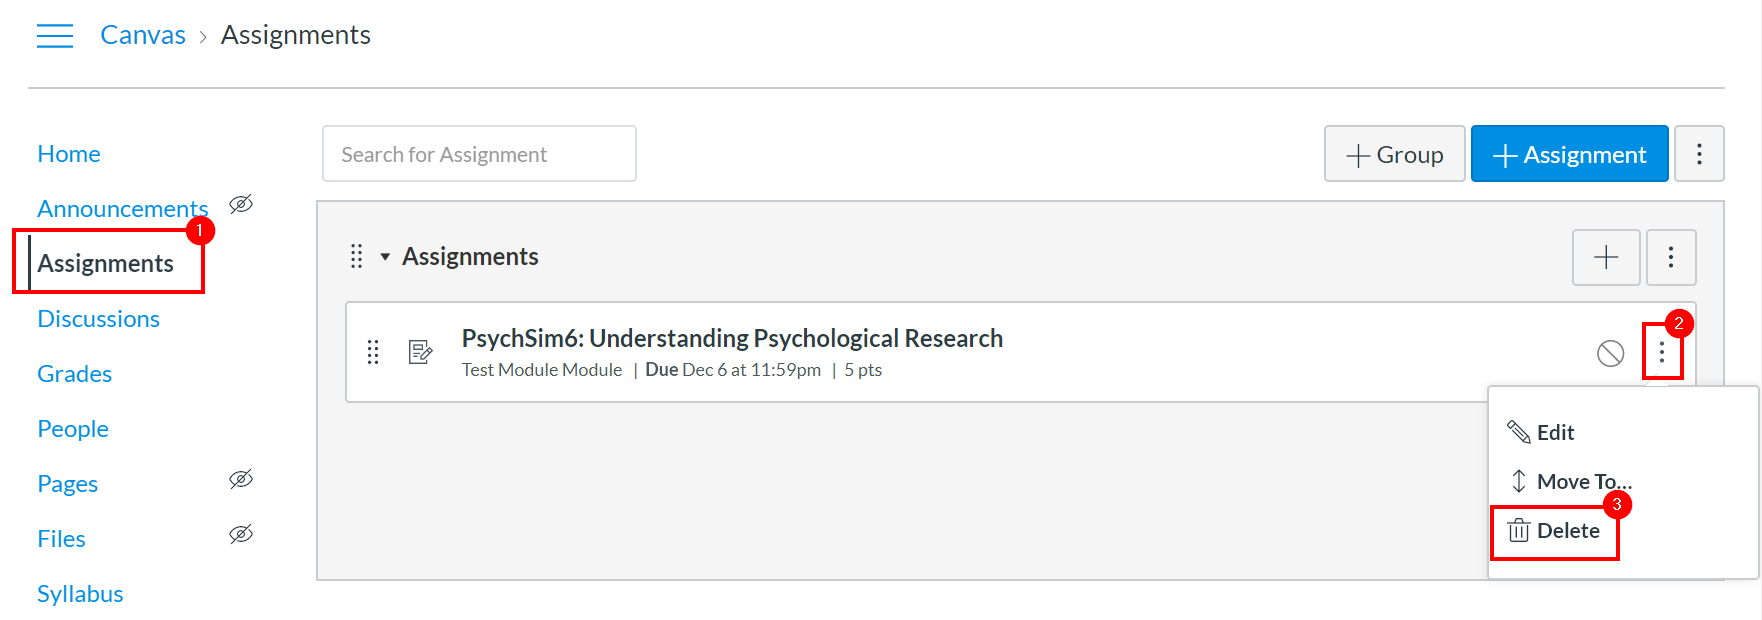Click the + Group button
Image resolution: width=1762 pixels, height=620 pixels.
click(1394, 153)
